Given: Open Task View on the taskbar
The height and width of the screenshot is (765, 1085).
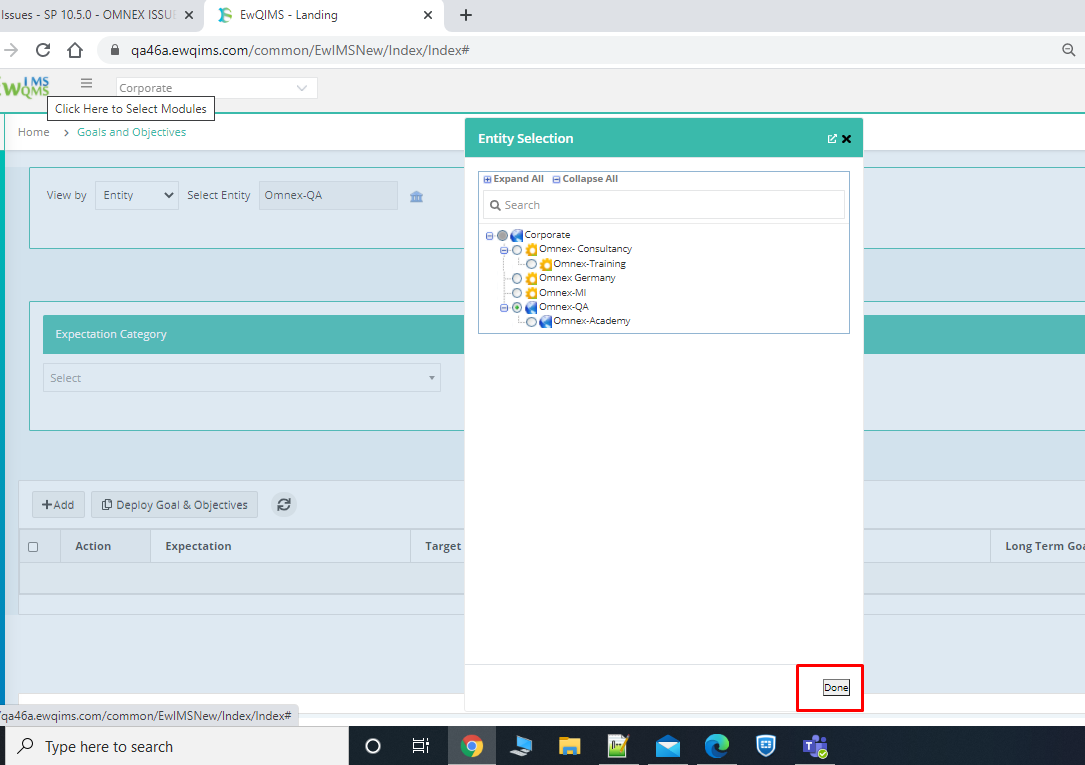Looking at the screenshot, I should coord(421,746).
